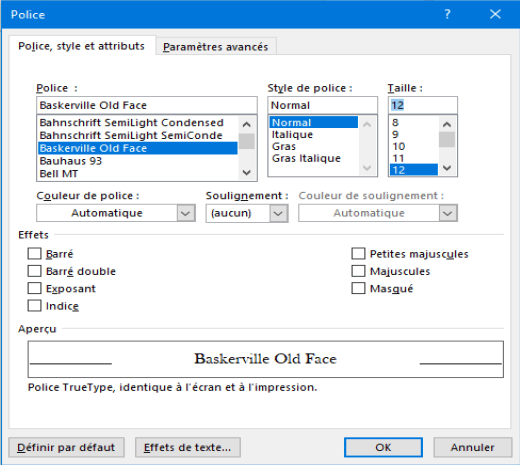Choose Bell MT font
This screenshot has width=520, height=465.
(138, 174)
